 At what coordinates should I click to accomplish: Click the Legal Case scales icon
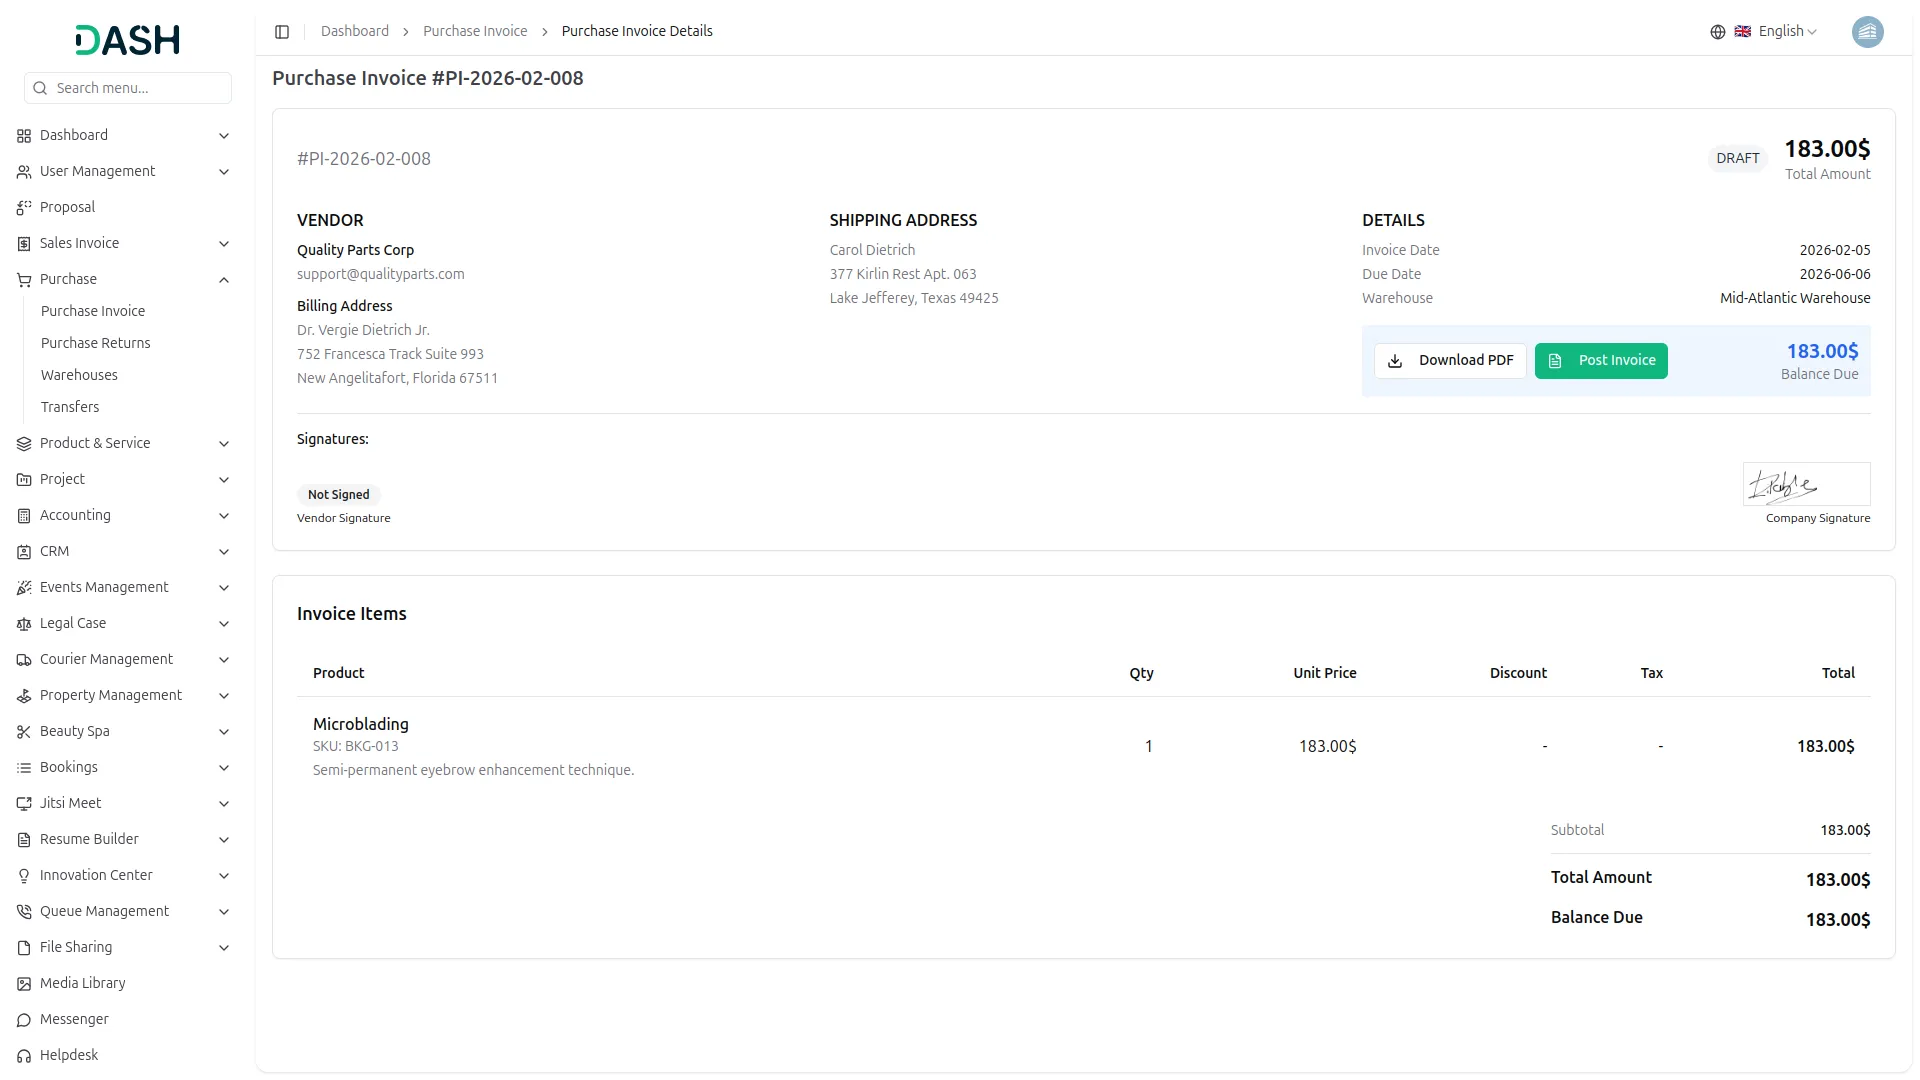(24, 624)
